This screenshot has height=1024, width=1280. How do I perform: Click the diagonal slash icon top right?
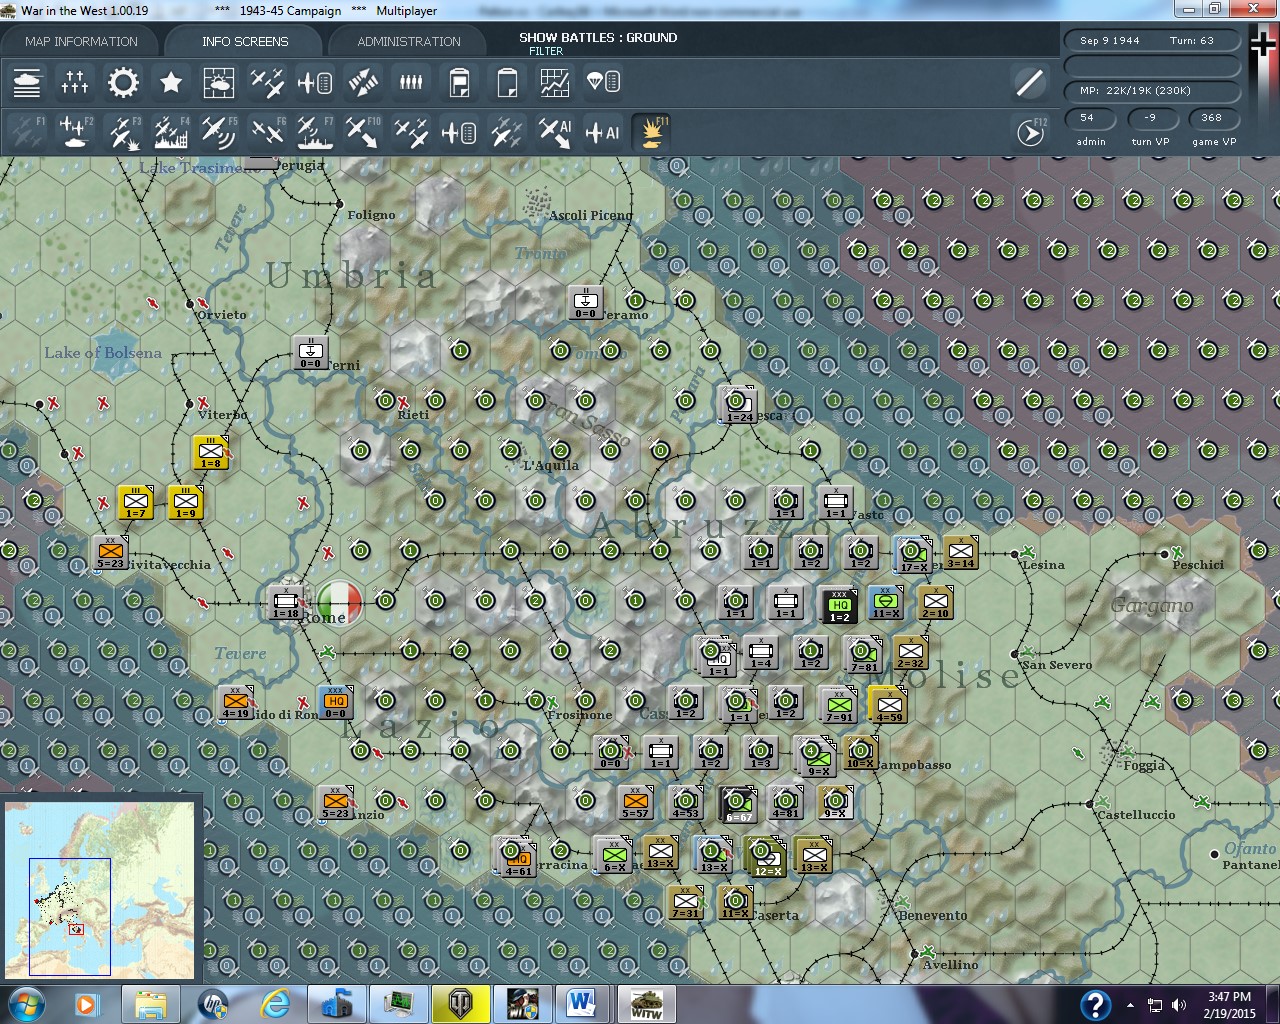(1029, 82)
